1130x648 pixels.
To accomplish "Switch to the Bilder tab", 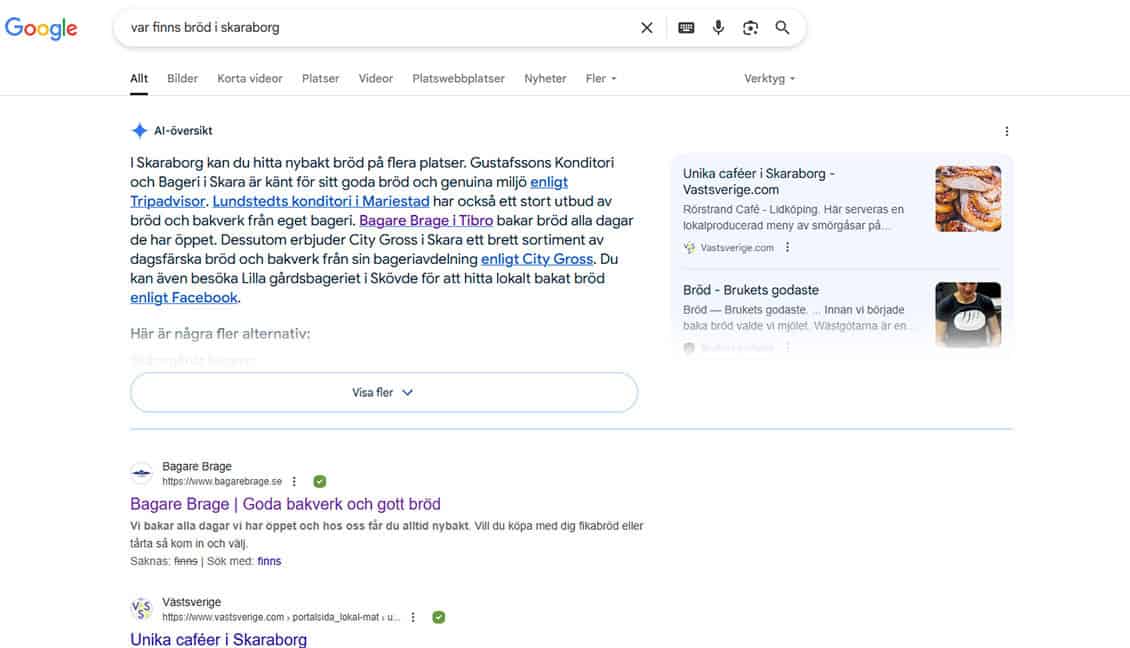I will coord(182,78).
